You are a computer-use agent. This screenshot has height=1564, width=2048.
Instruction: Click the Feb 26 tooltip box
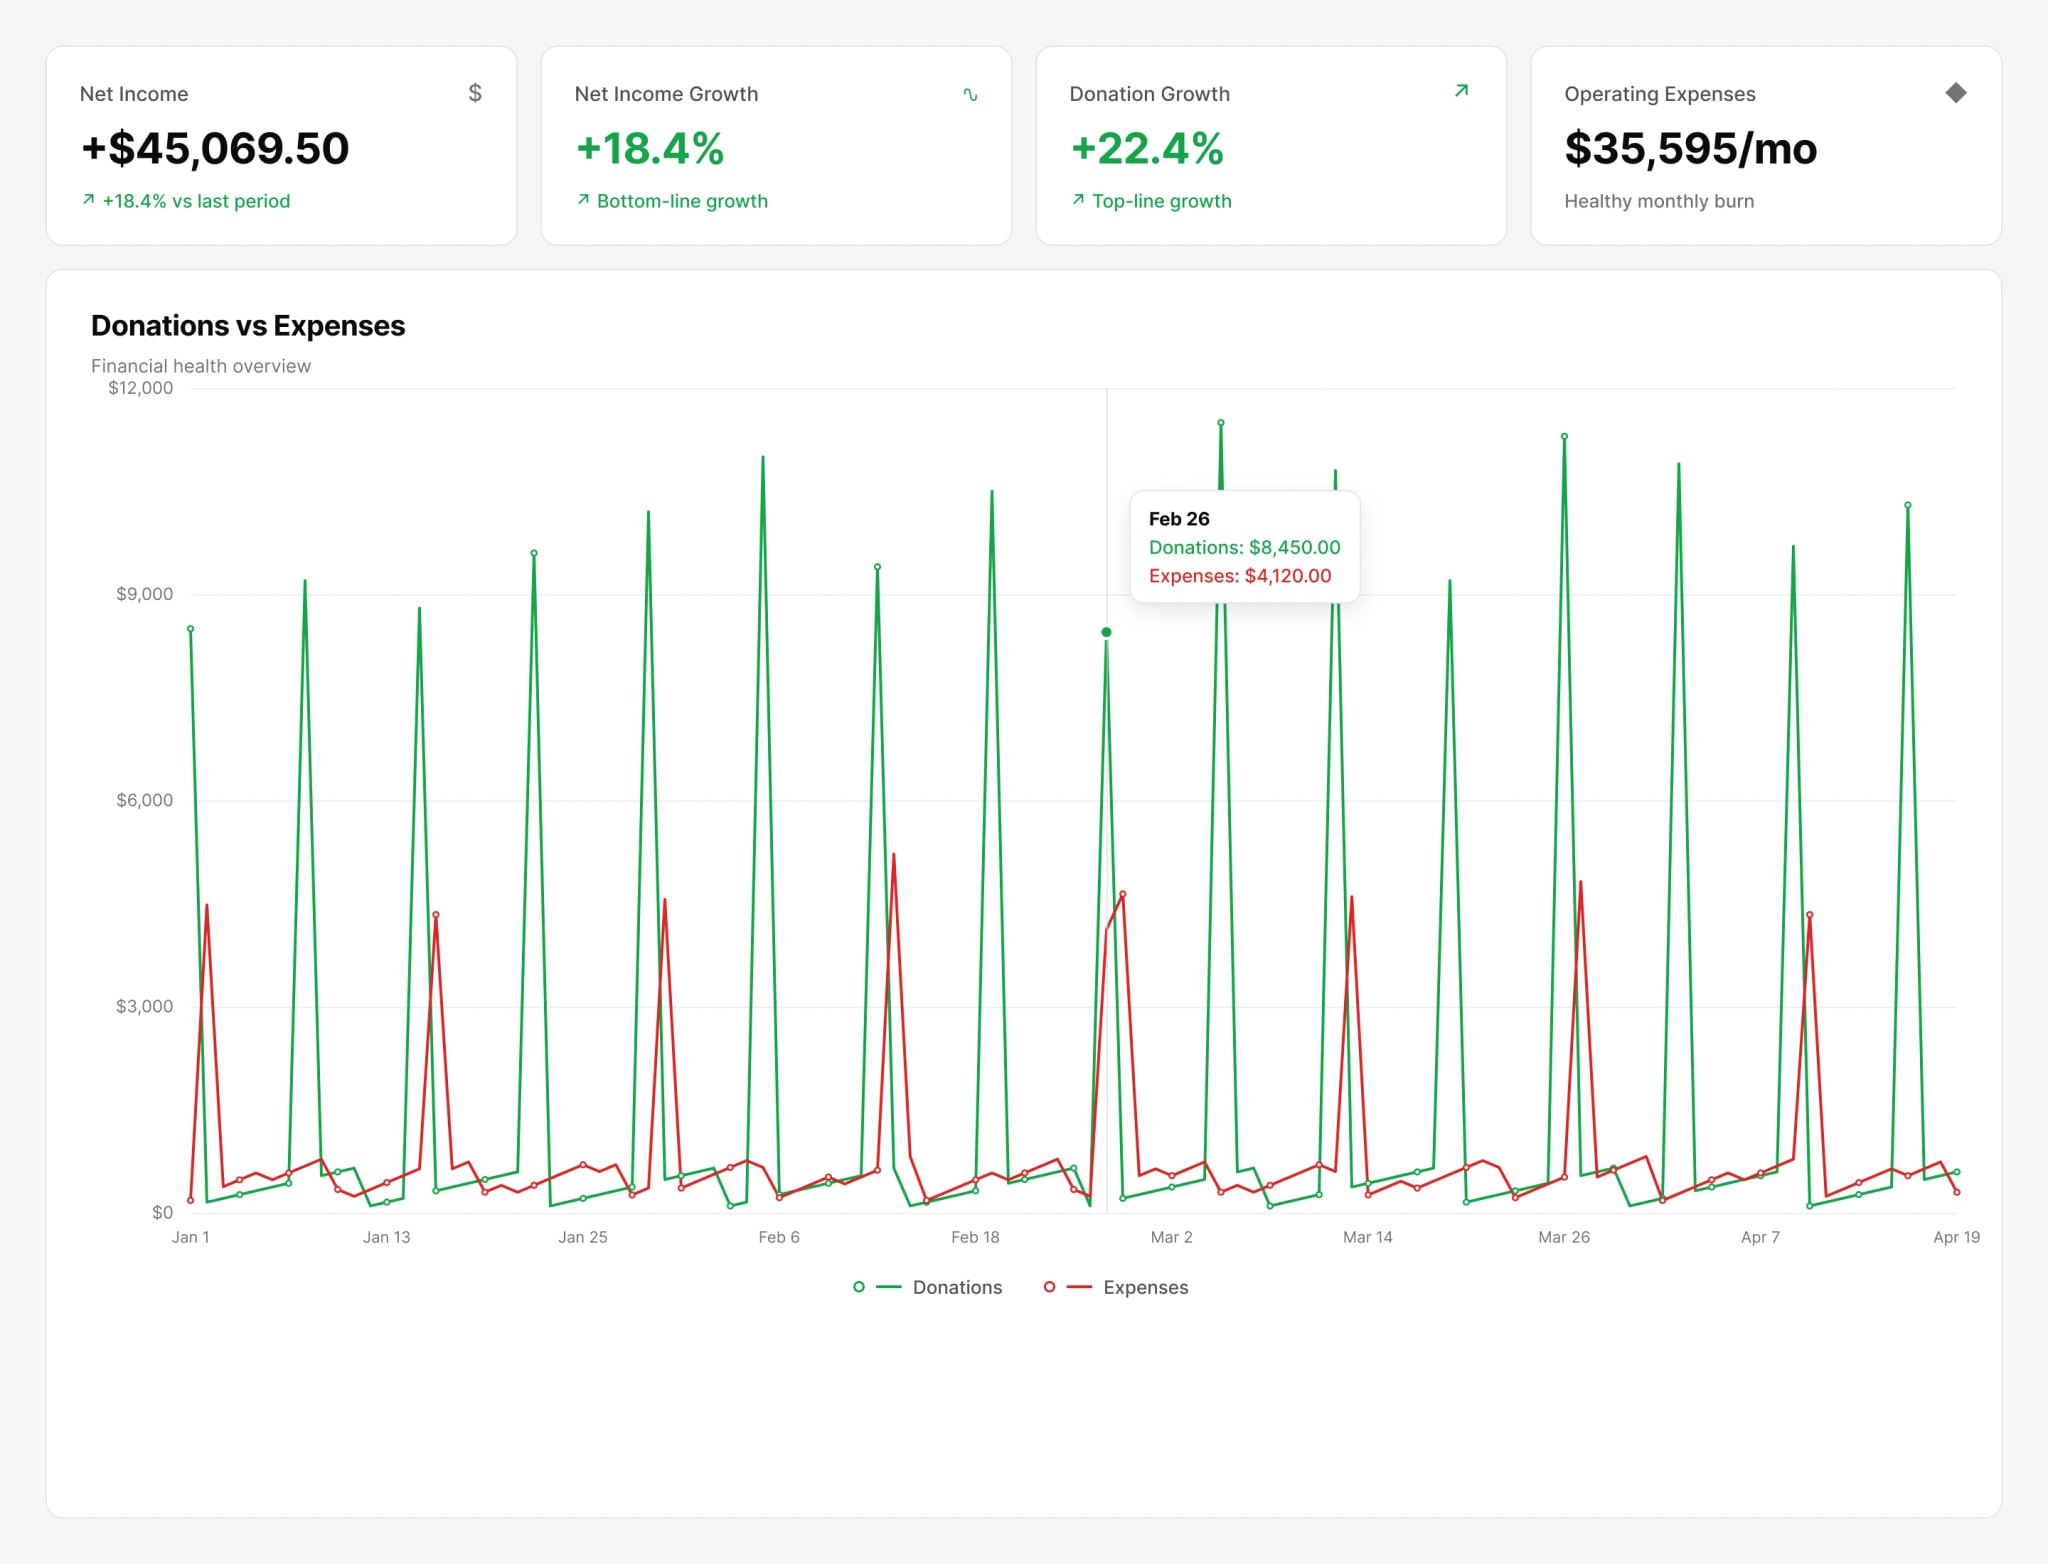[1244, 547]
